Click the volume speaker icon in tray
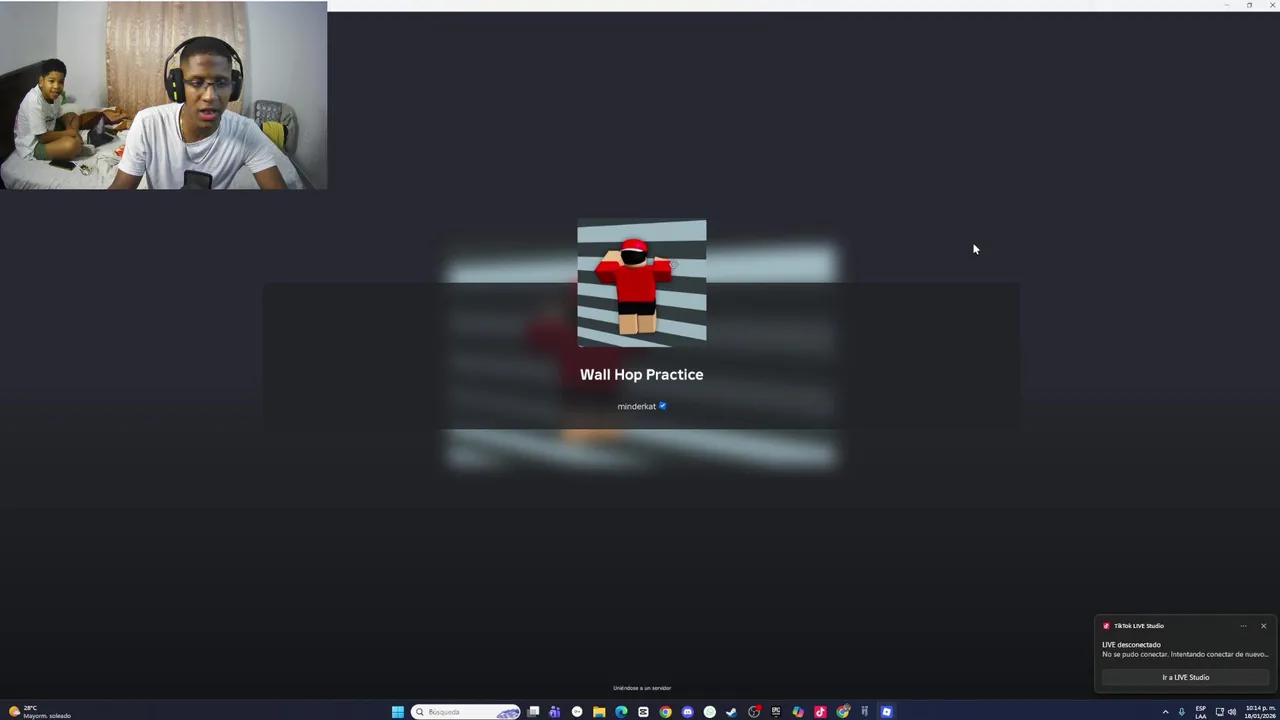The height and width of the screenshot is (720, 1280). pyautogui.click(x=1232, y=712)
